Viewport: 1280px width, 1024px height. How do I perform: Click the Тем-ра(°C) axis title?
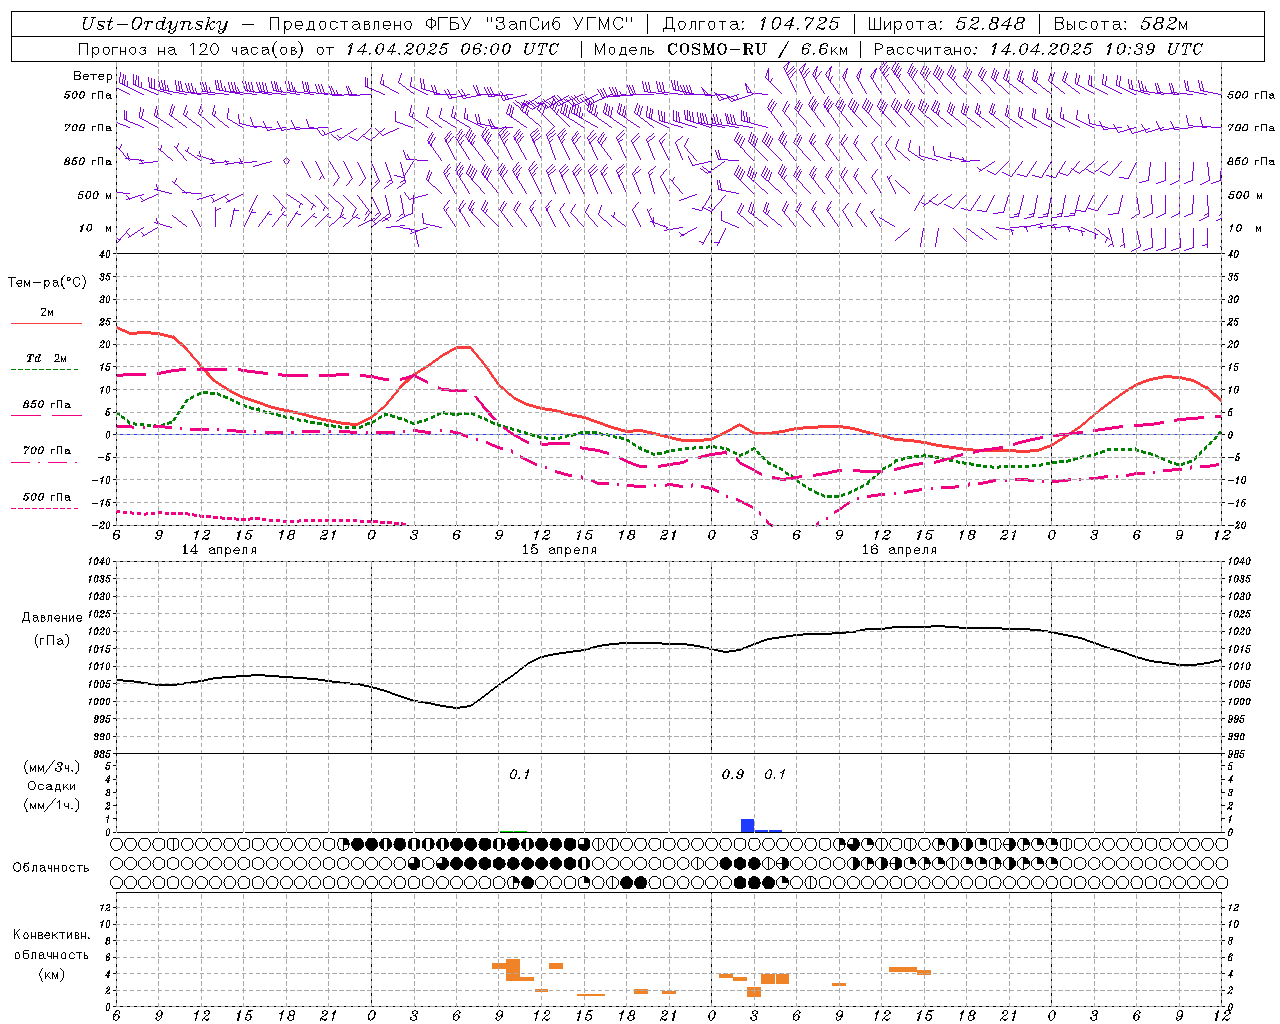pos(47,283)
